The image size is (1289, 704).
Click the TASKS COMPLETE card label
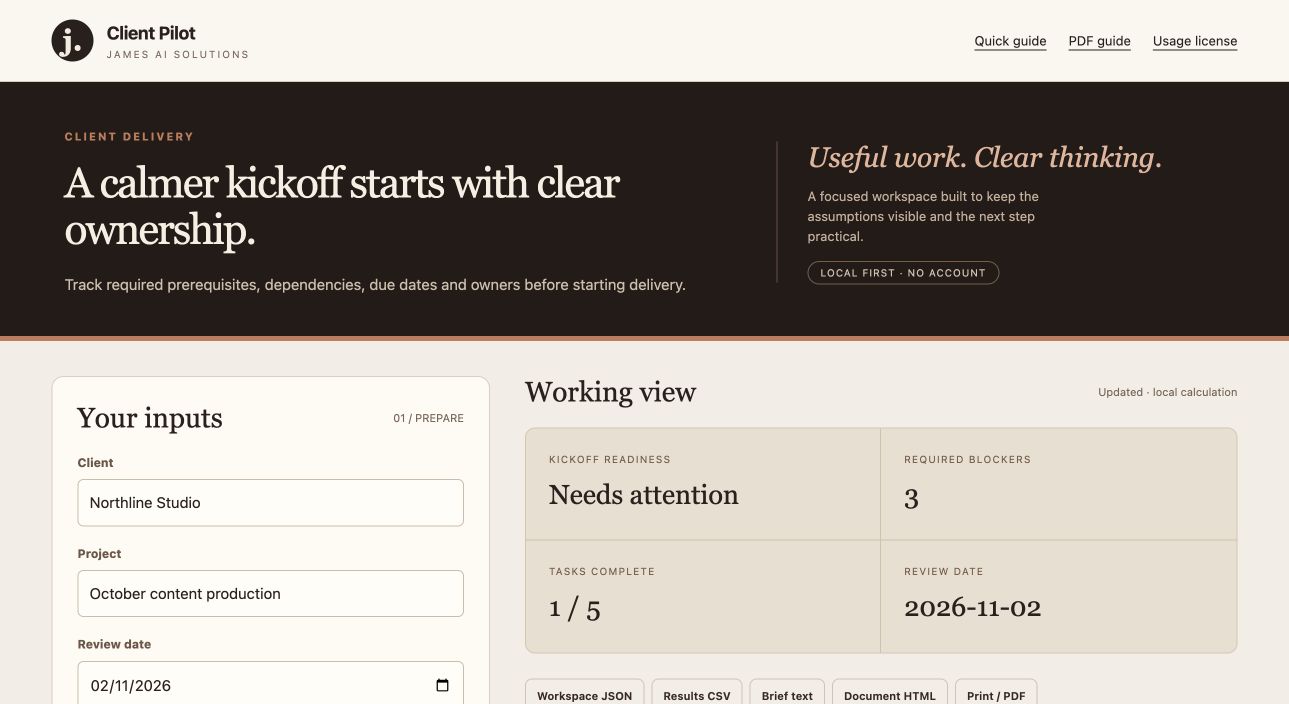602,572
